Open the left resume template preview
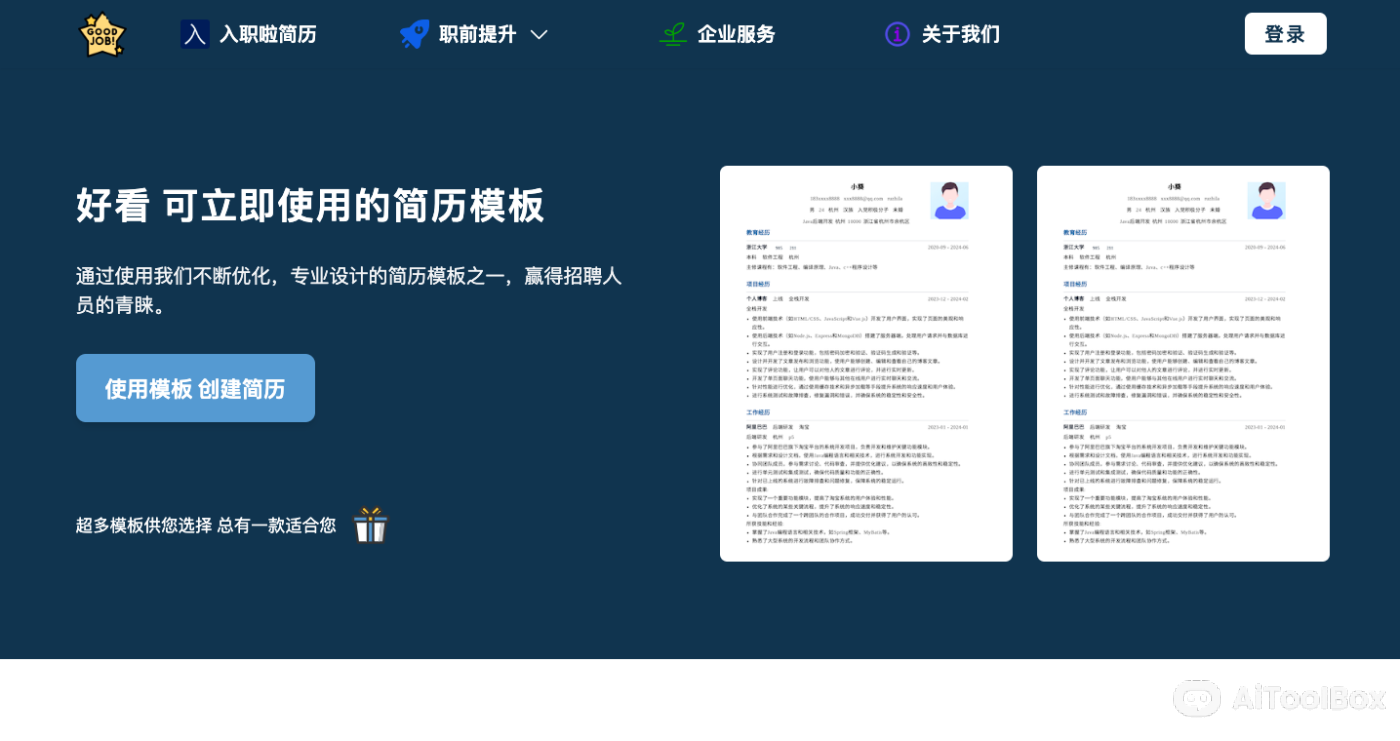Image resolution: width=1400 pixels, height=741 pixels. coord(865,363)
